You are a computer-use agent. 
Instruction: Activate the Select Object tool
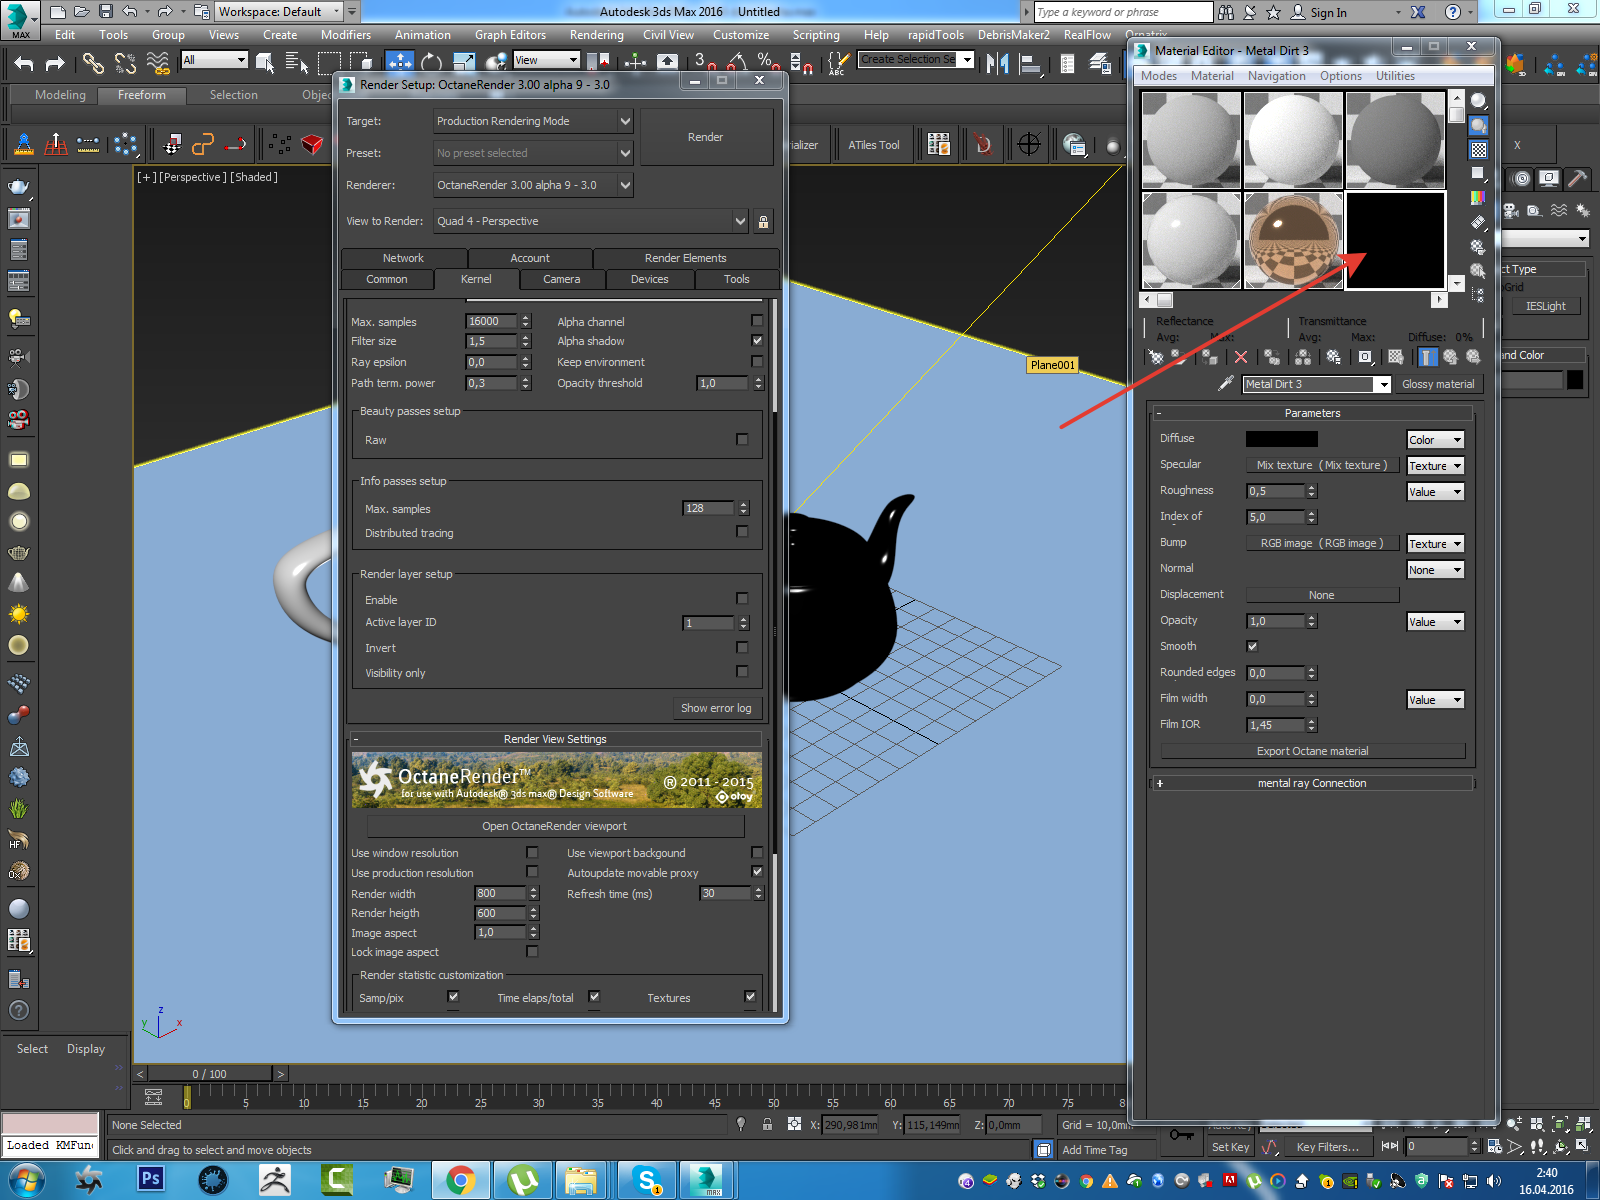(265, 63)
